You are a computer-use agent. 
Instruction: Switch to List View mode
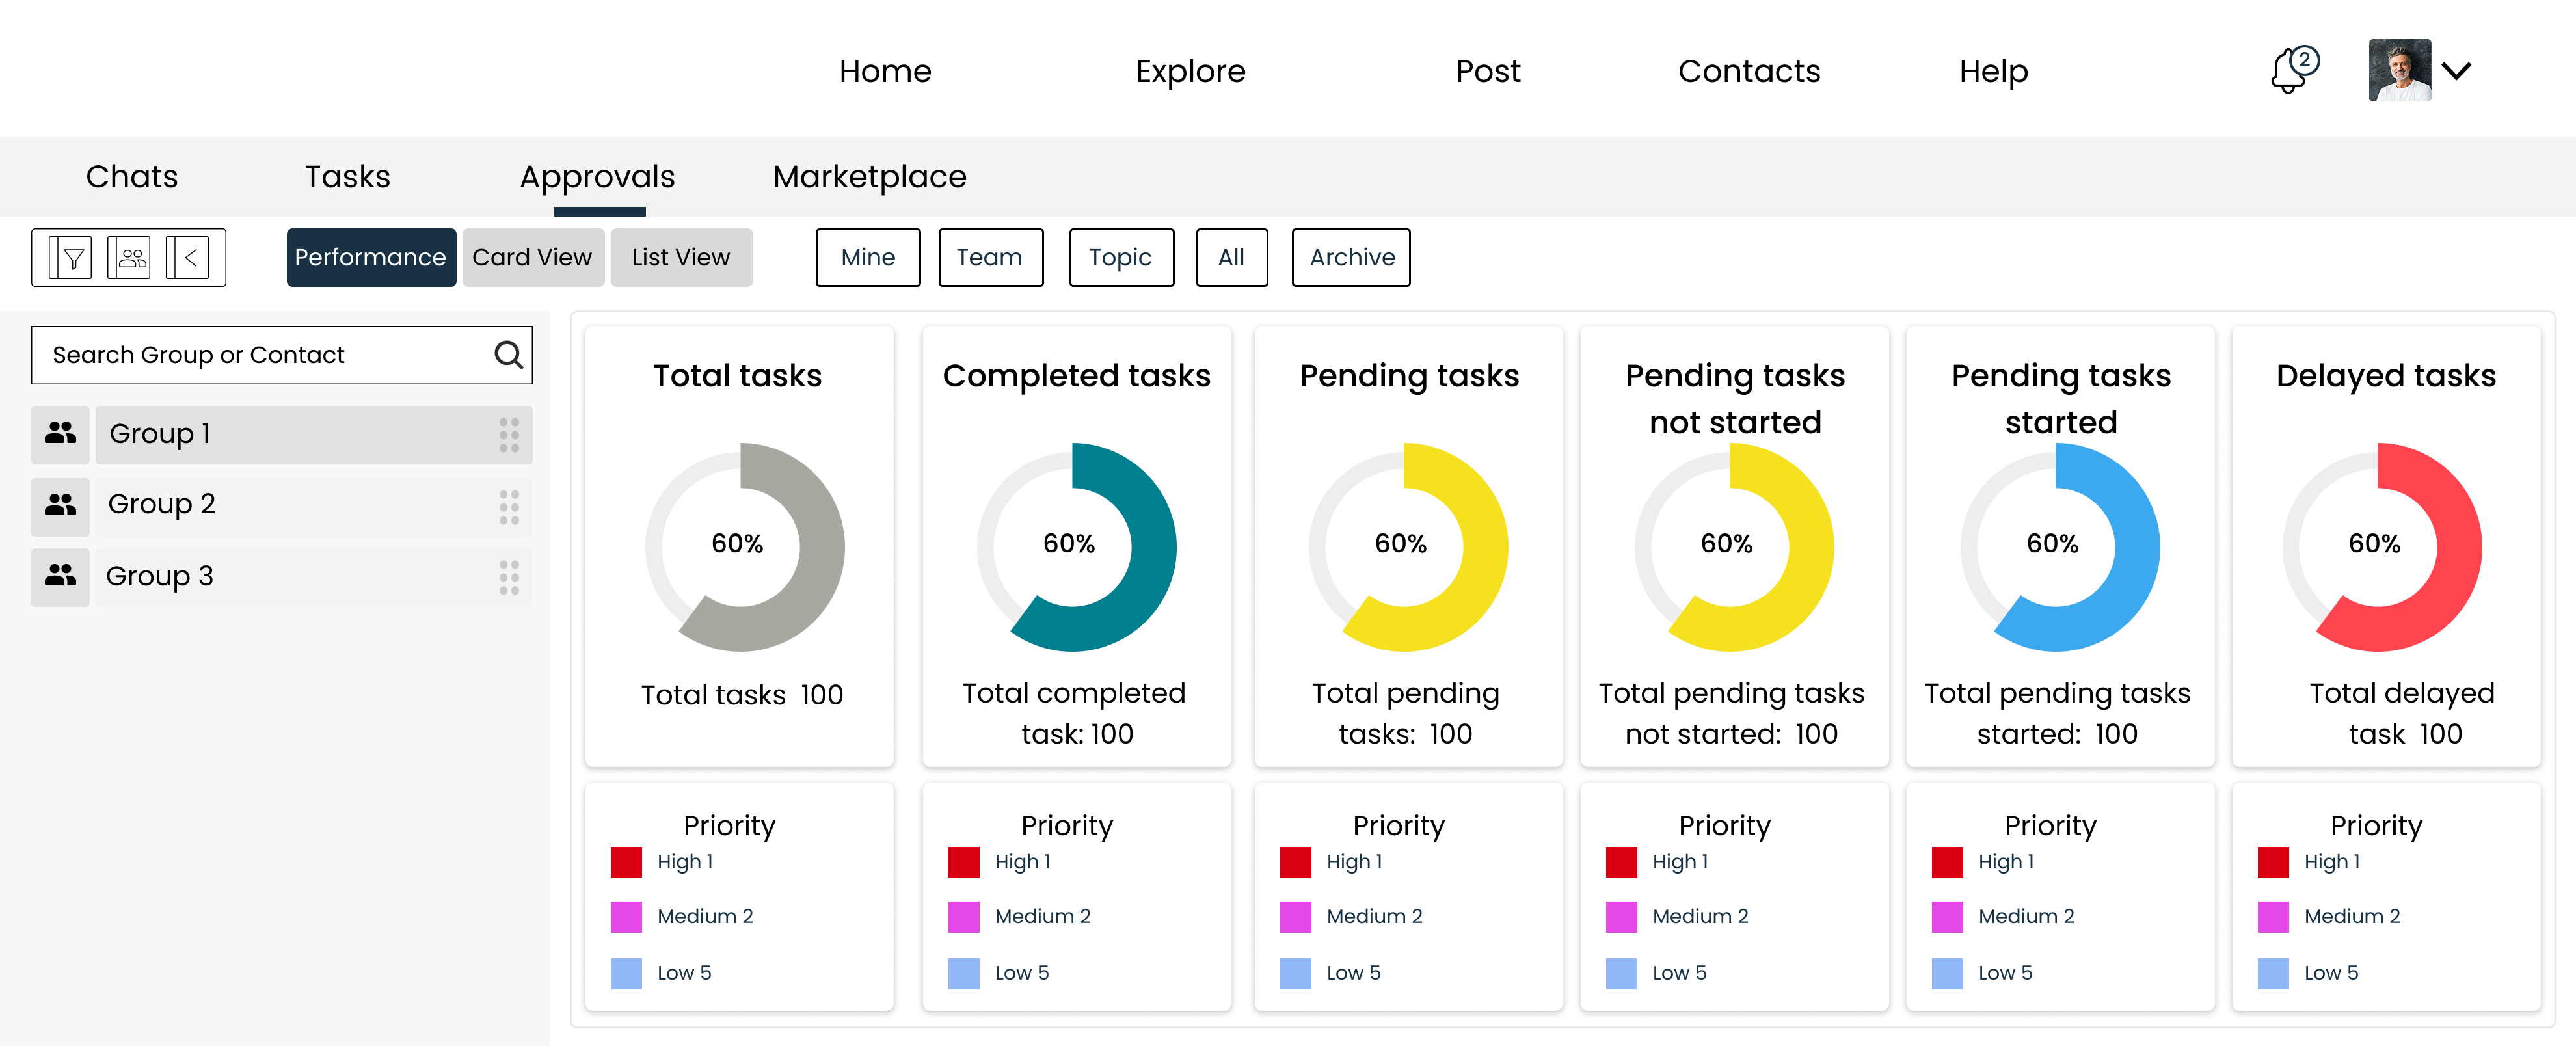[x=681, y=257]
